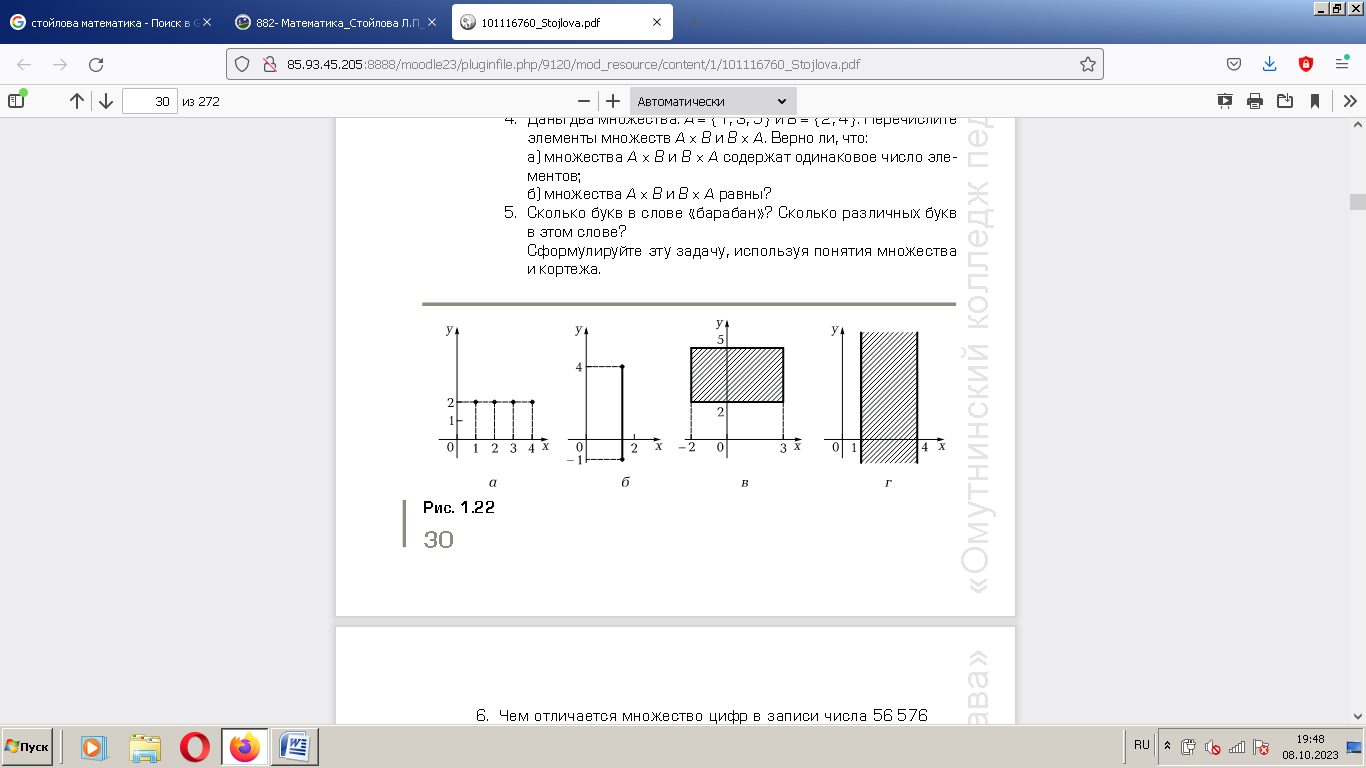Zoom in the PDF with the plus button

613,101
